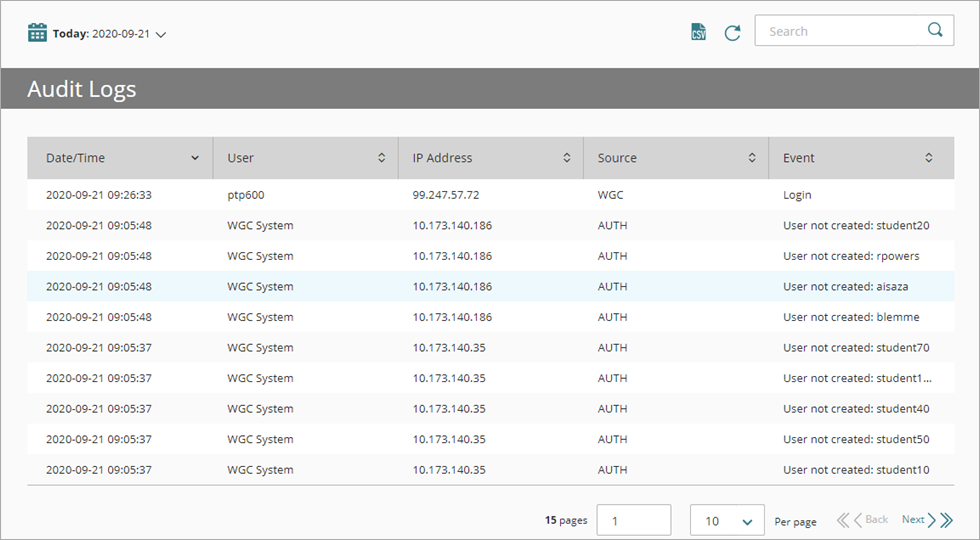The width and height of the screenshot is (980, 540).
Task: Sort by User column
Action: 306,158
